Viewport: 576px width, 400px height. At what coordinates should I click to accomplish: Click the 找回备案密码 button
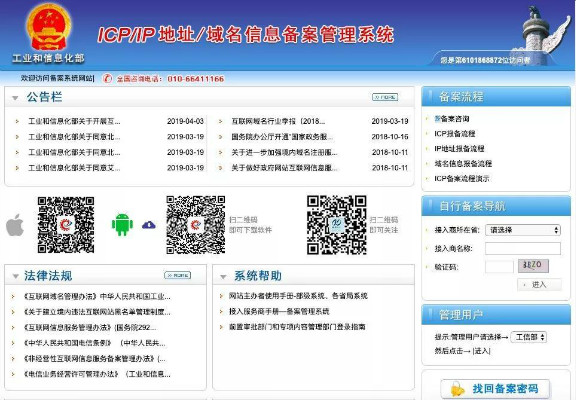[x=495, y=389]
